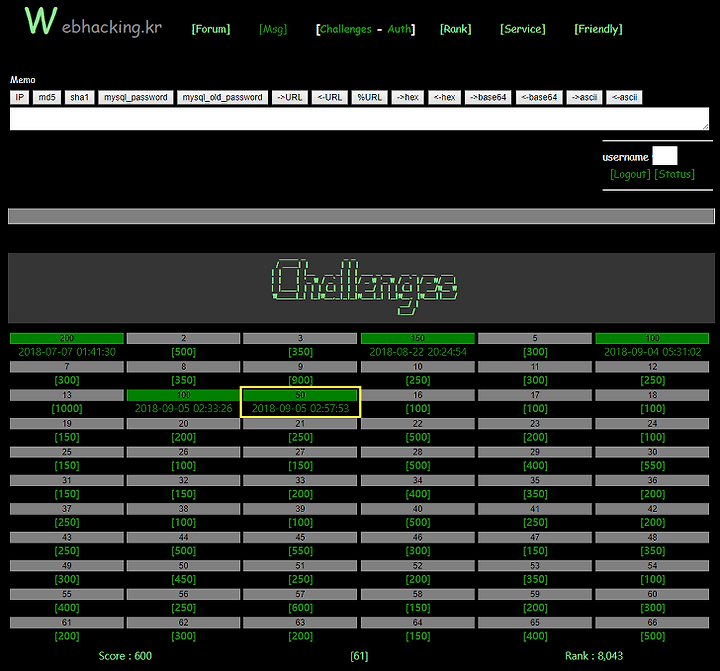Open the Service page
Image resolution: width=720 pixels, height=671 pixels.
coord(523,29)
